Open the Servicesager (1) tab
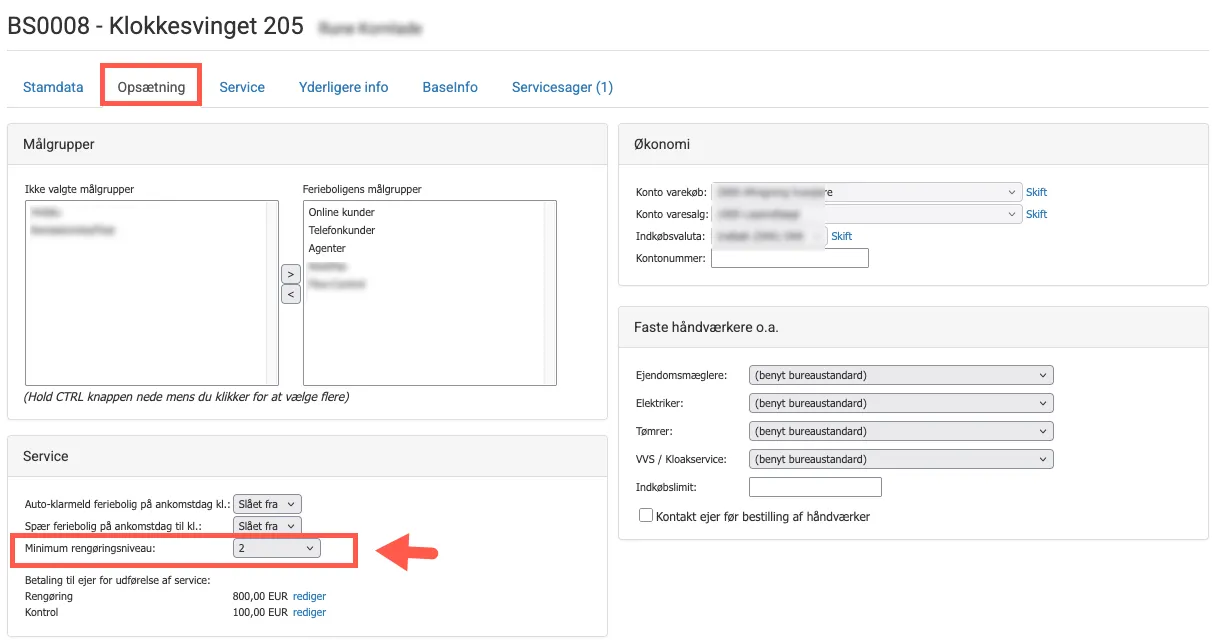 coord(562,87)
